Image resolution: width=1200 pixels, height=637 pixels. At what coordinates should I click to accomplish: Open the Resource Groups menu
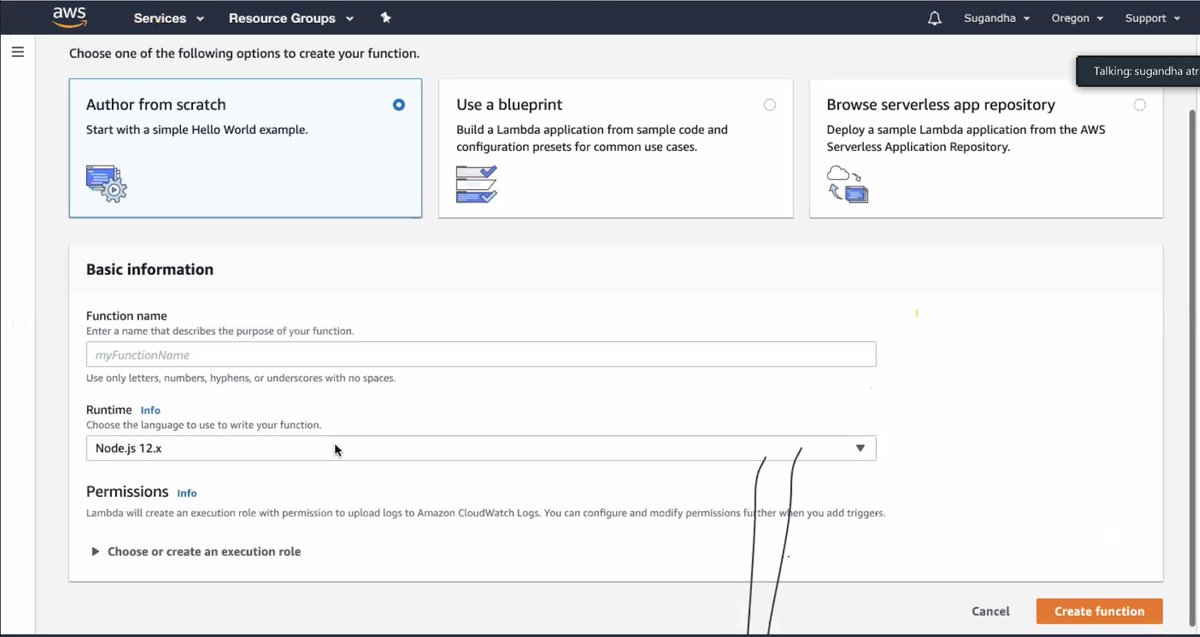click(291, 18)
